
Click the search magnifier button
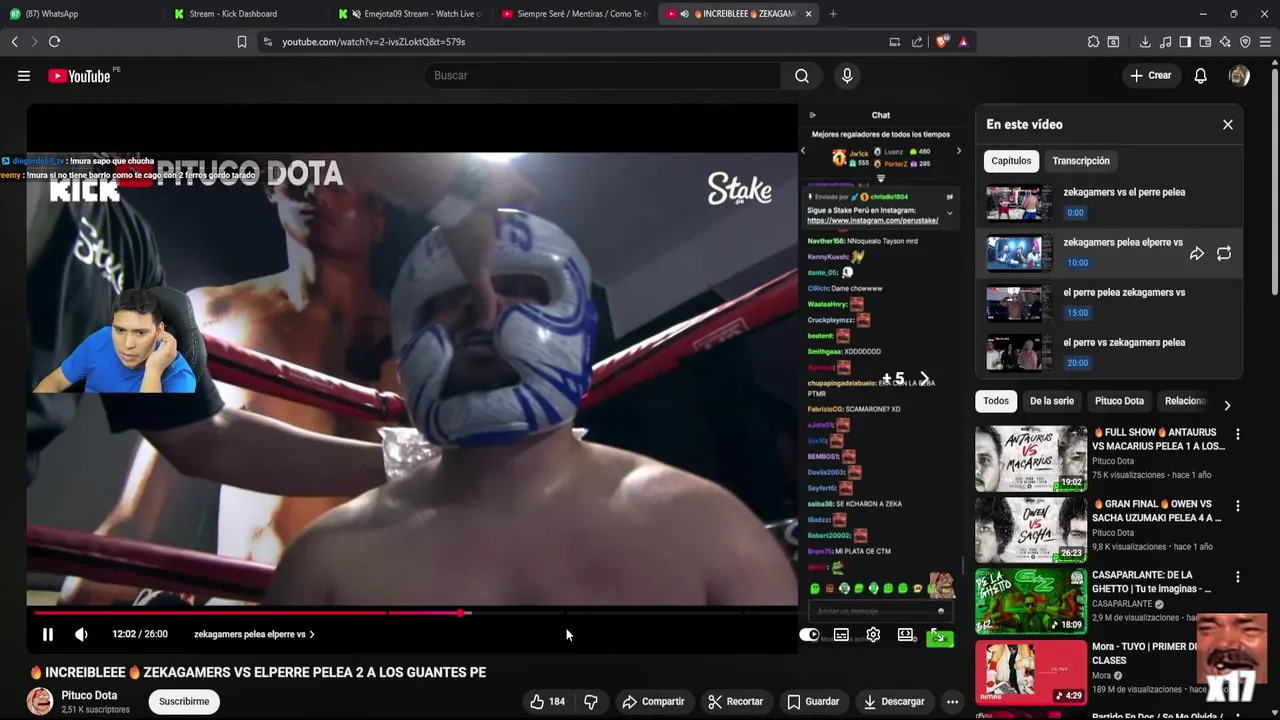tap(802, 76)
